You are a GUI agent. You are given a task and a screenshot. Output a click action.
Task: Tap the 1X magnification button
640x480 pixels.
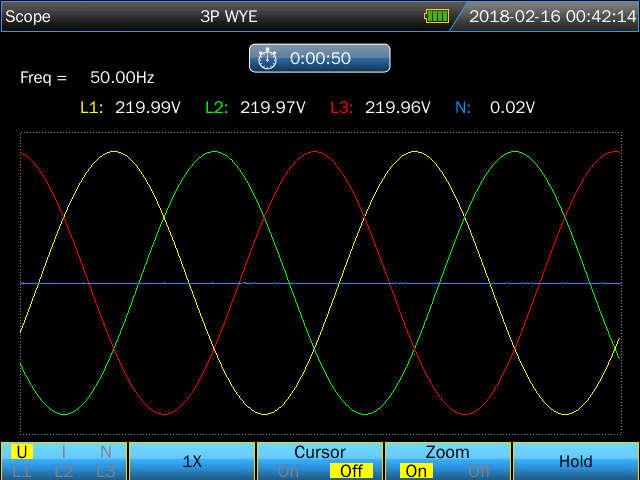tap(192, 462)
